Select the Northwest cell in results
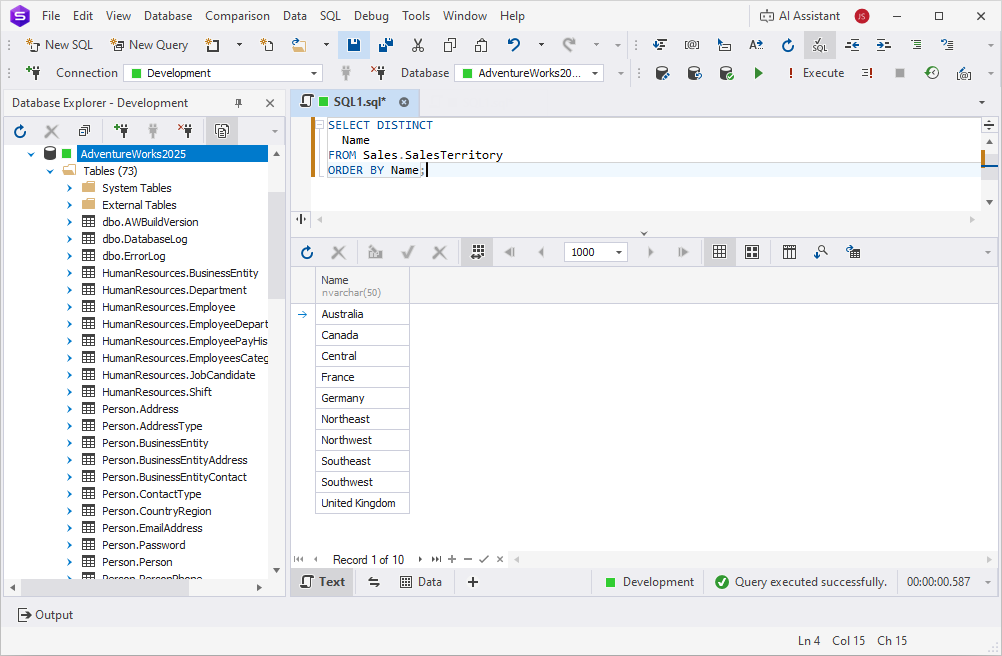Screen dimensions: 1002x656 (362, 440)
